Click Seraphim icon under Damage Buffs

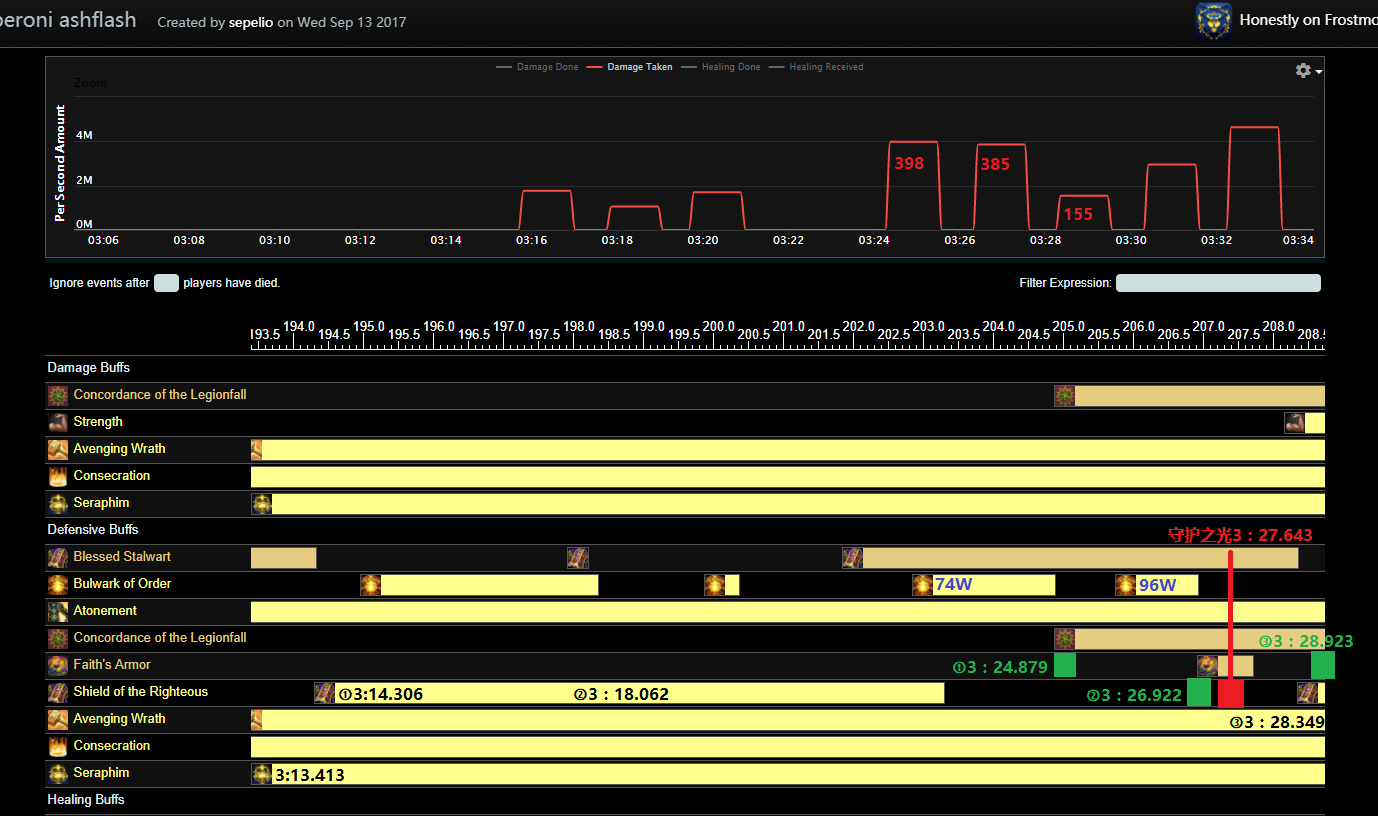[x=58, y=503]
